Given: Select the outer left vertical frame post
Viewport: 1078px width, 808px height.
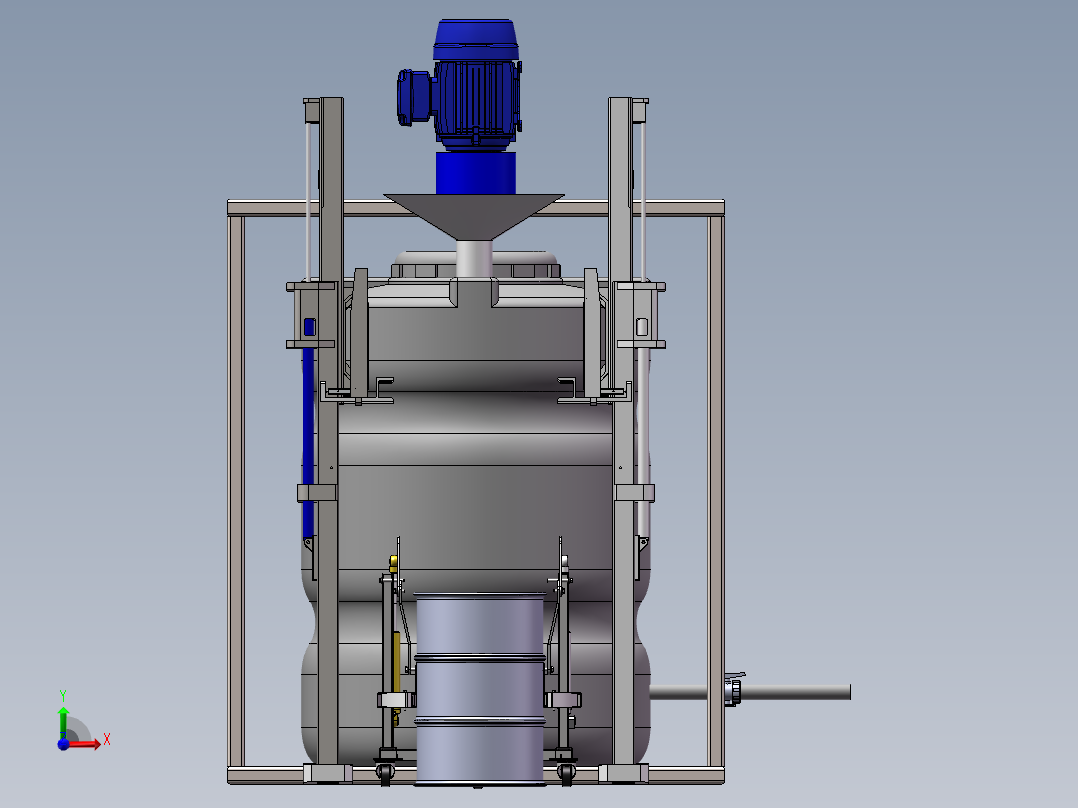Looking at the screenshot, I should (236, 491).
